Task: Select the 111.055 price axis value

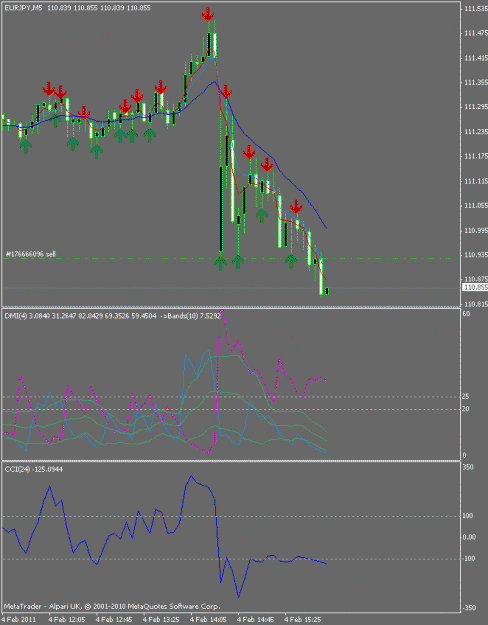Action: (x=476, y=205)
